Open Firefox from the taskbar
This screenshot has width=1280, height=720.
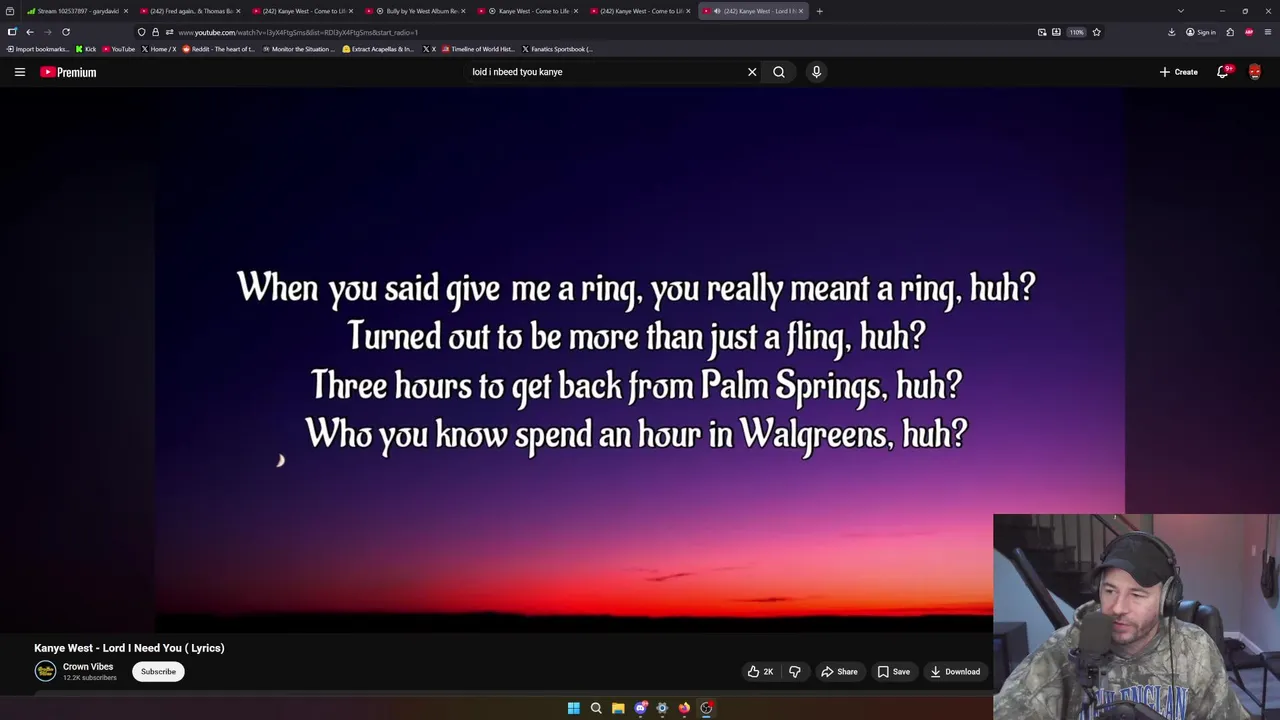[x=684, y=708]
